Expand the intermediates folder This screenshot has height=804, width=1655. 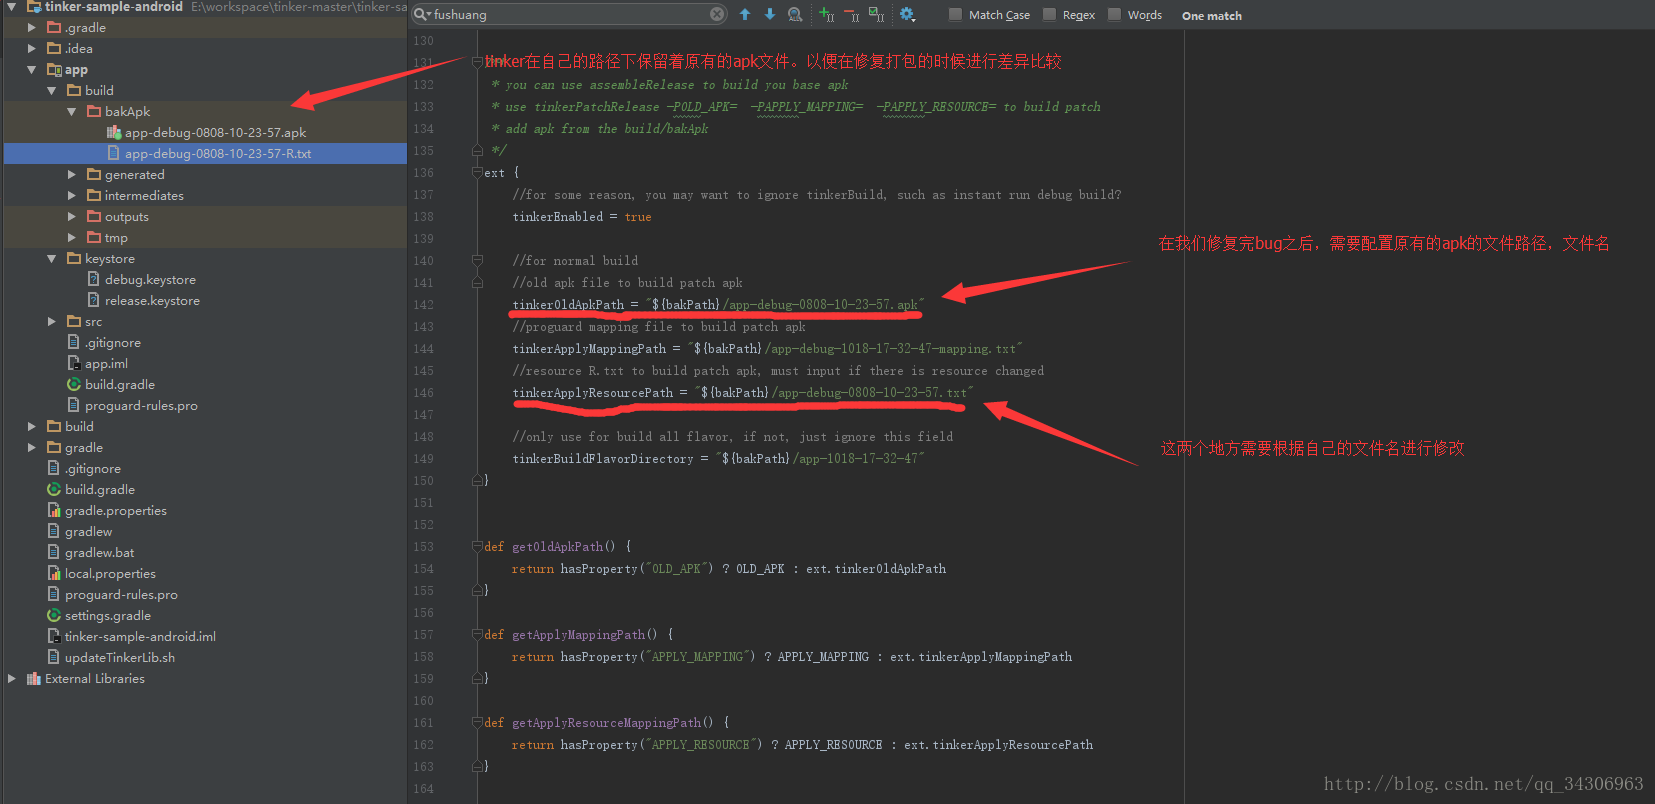tap(72, 195)
